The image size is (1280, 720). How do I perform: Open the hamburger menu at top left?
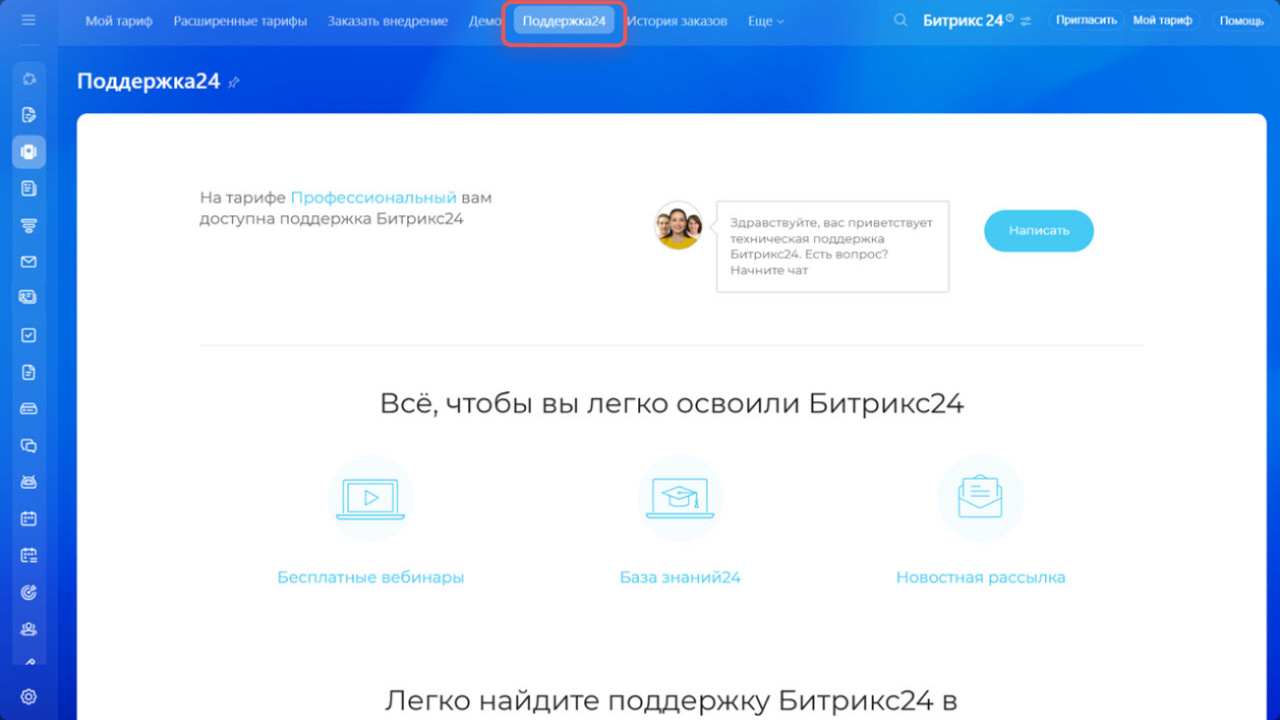pos(28,20)
